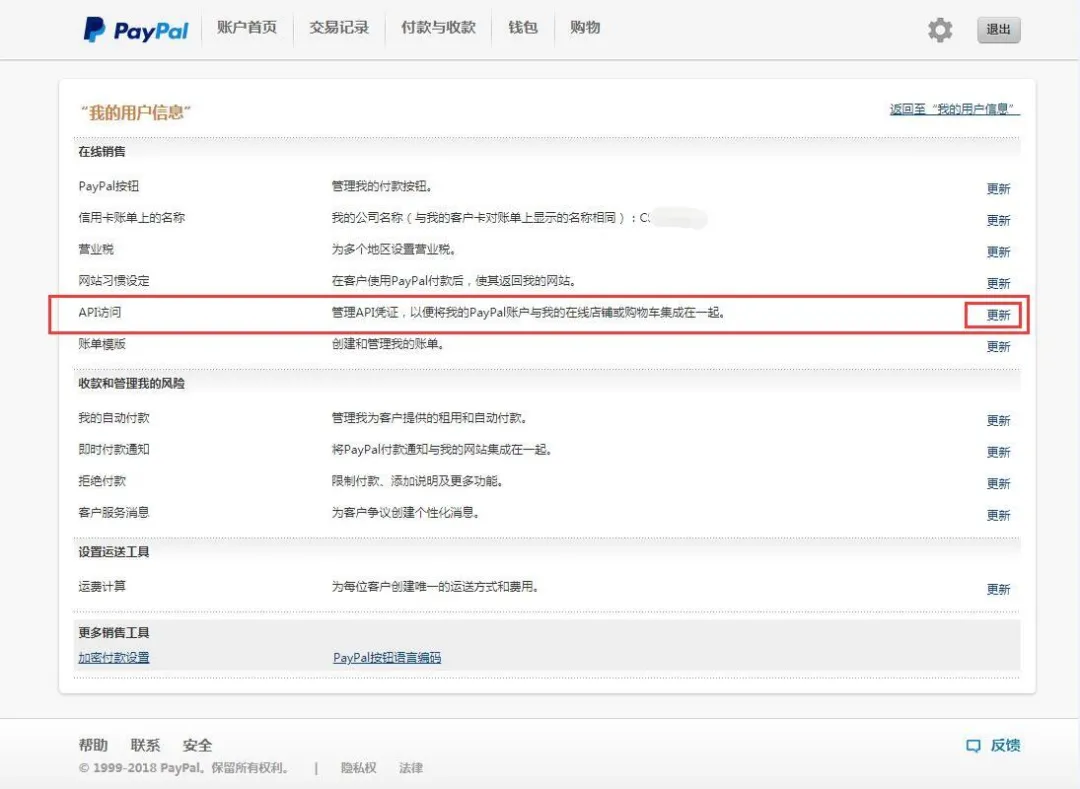Open the 帮助 footer link
The width and height of the screenshot is (1080, 789).
pyautogui.click(x=91, y=745)
